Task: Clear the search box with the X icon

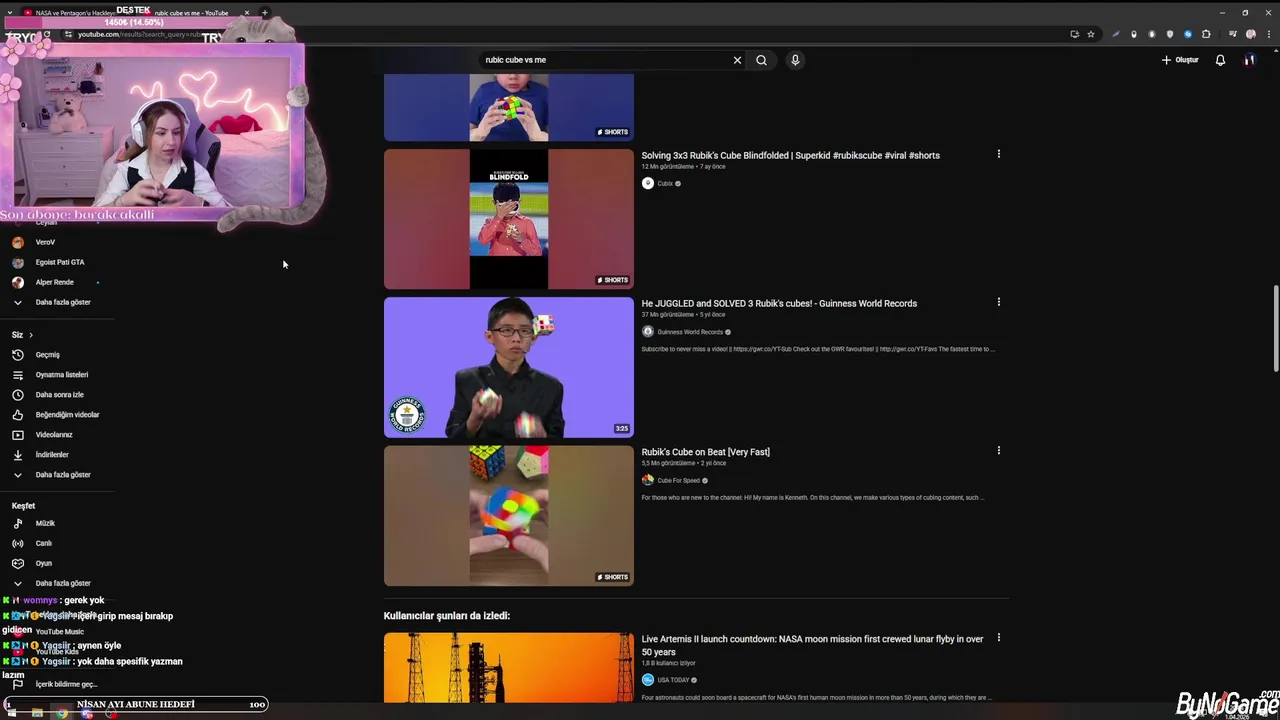Action: (x=737, y=60)
